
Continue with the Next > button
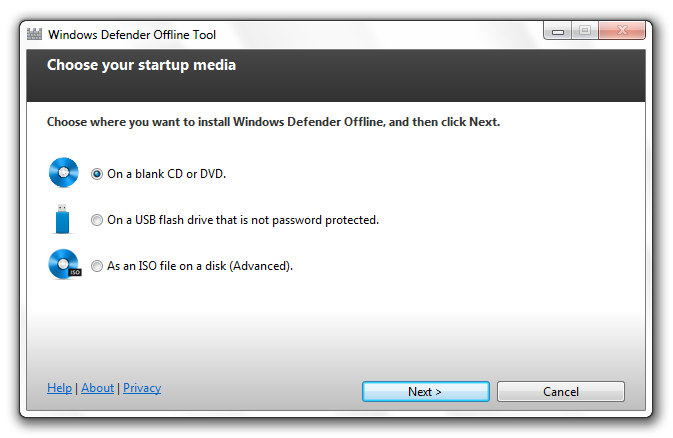426,392
